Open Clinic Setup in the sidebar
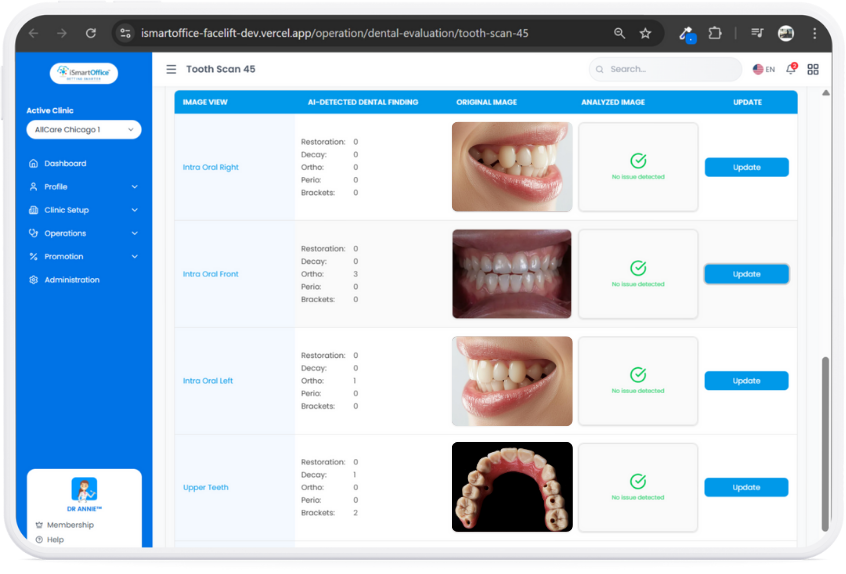The image size is (846, 574). (x=67, y=210)
